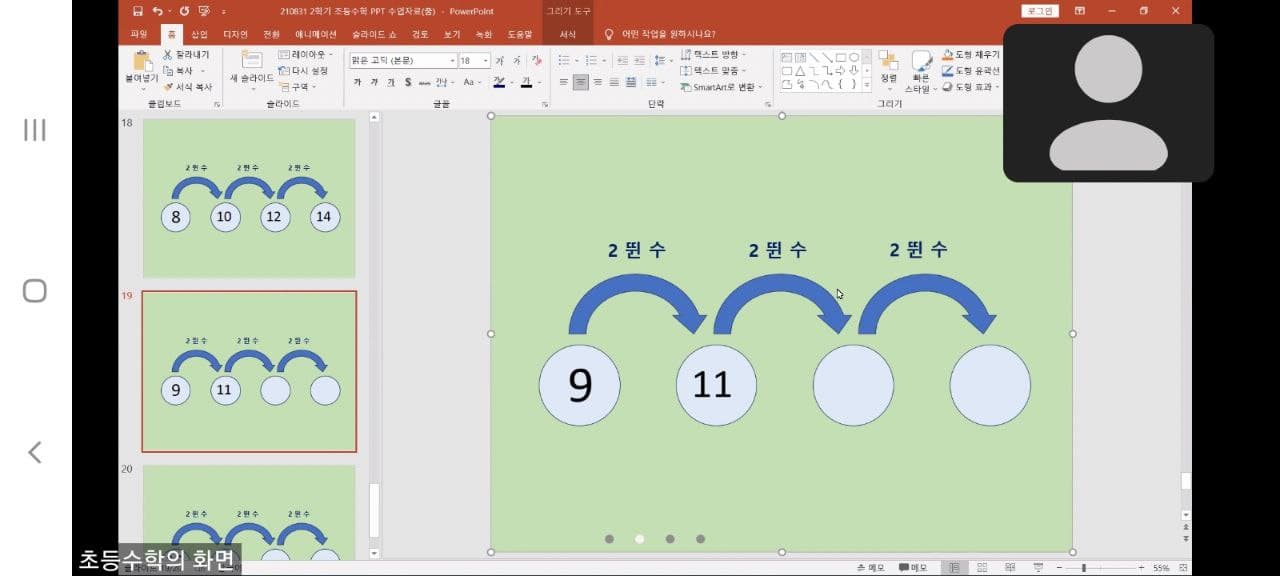Increase font size
Viewport: 1280px width, 576px height.
501,61
